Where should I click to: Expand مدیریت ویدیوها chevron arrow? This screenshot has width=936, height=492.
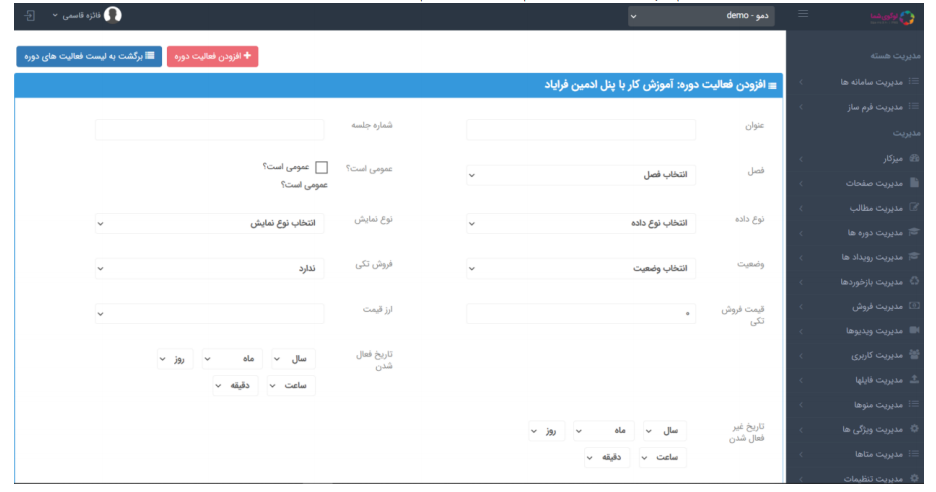coord(801,331)
